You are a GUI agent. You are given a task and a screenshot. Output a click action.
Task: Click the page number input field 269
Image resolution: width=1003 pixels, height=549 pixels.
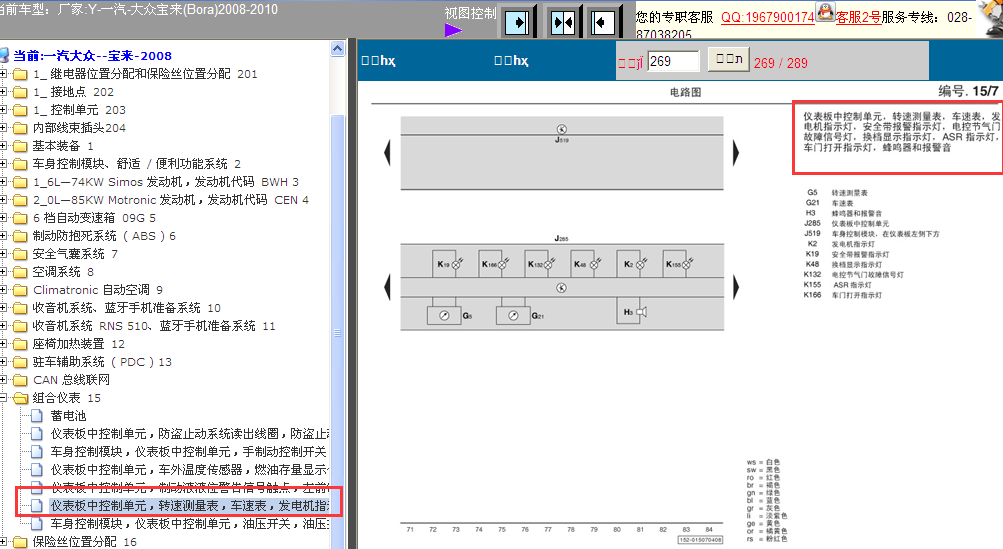674,61
